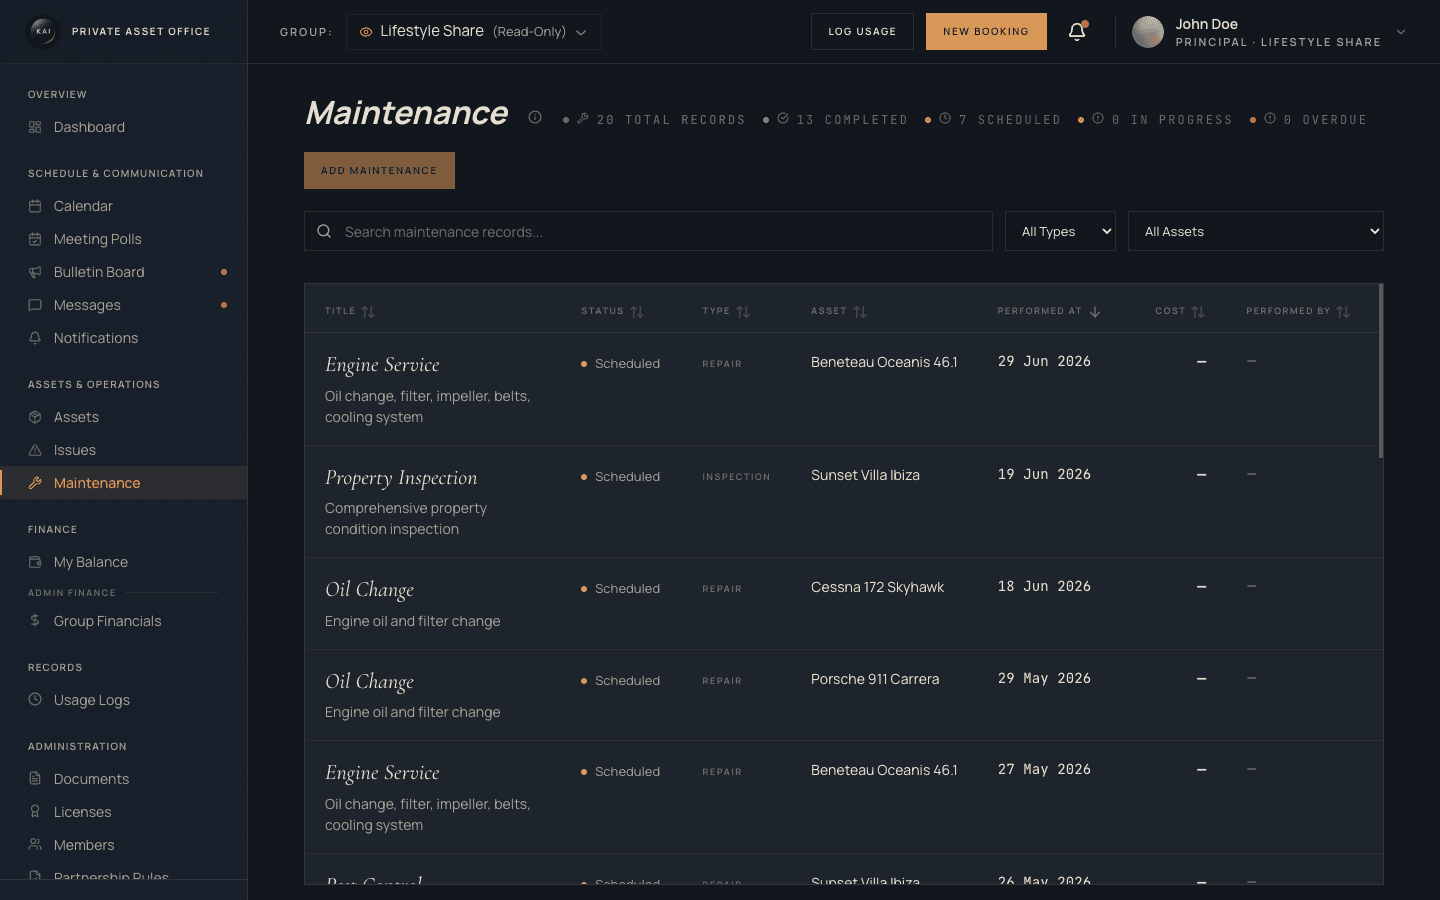Expand the Lifestyle Share group selector
Viewport: 1440px width, 900px height.
pos(474,32)
